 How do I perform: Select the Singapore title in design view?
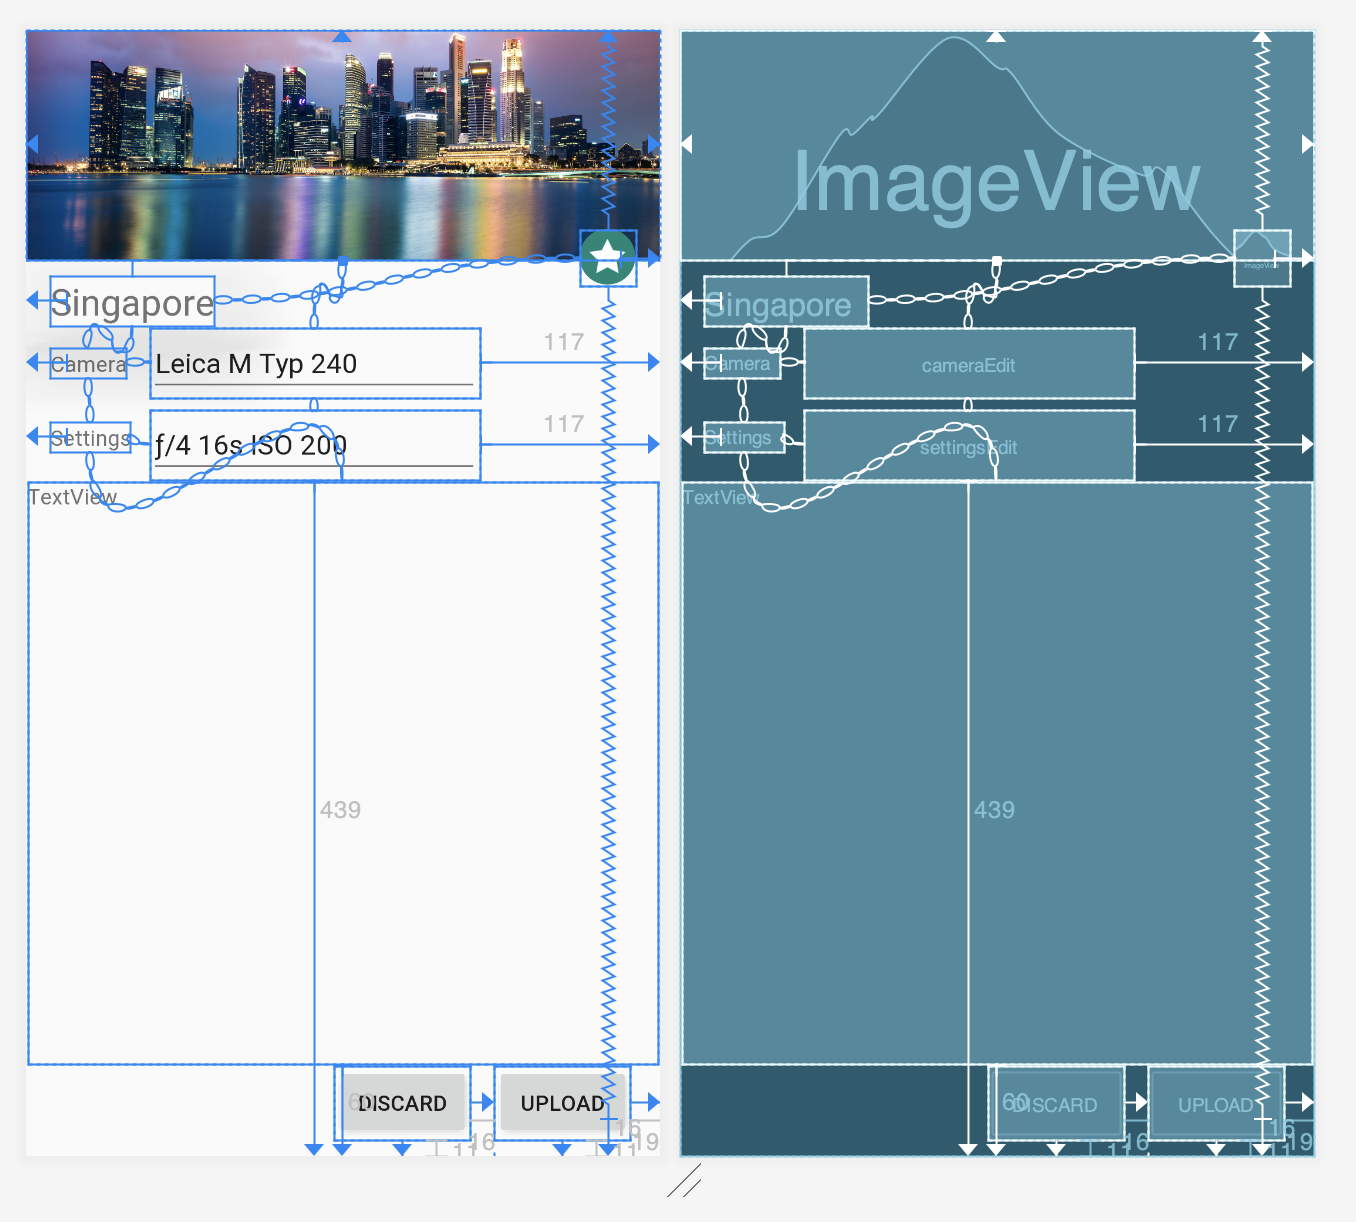tap(132, 302)
